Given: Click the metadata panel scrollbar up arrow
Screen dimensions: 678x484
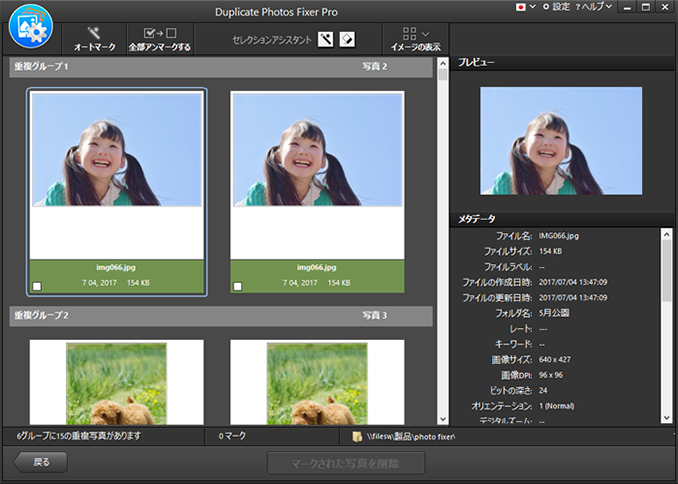Looking at the screenshot, I should pos(666,234).
